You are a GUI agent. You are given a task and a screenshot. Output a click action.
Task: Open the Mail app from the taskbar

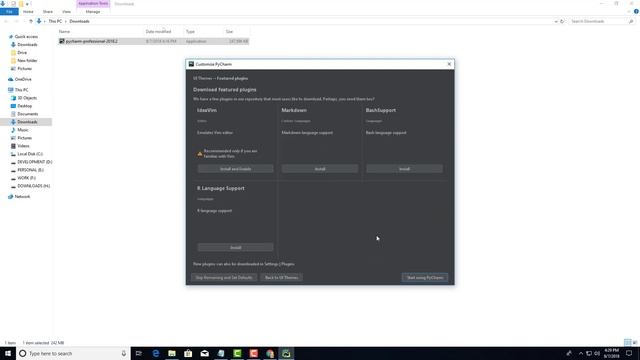coord(204,353)
